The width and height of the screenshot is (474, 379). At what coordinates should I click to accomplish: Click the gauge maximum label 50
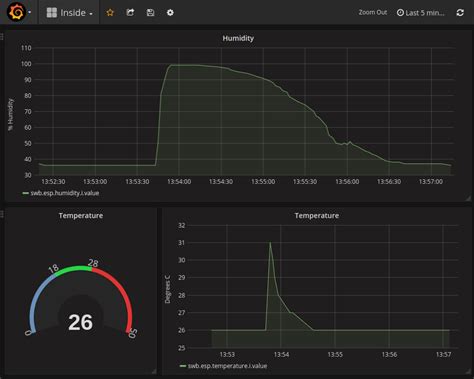tap(133, 333)
